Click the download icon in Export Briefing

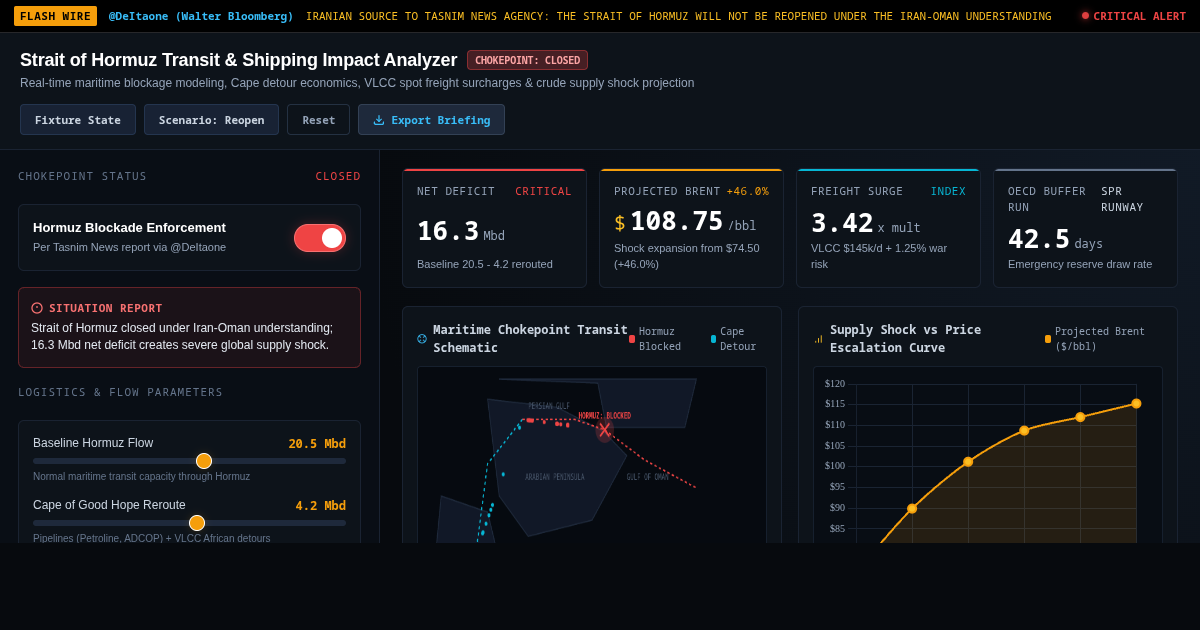(x=379, y=120)
